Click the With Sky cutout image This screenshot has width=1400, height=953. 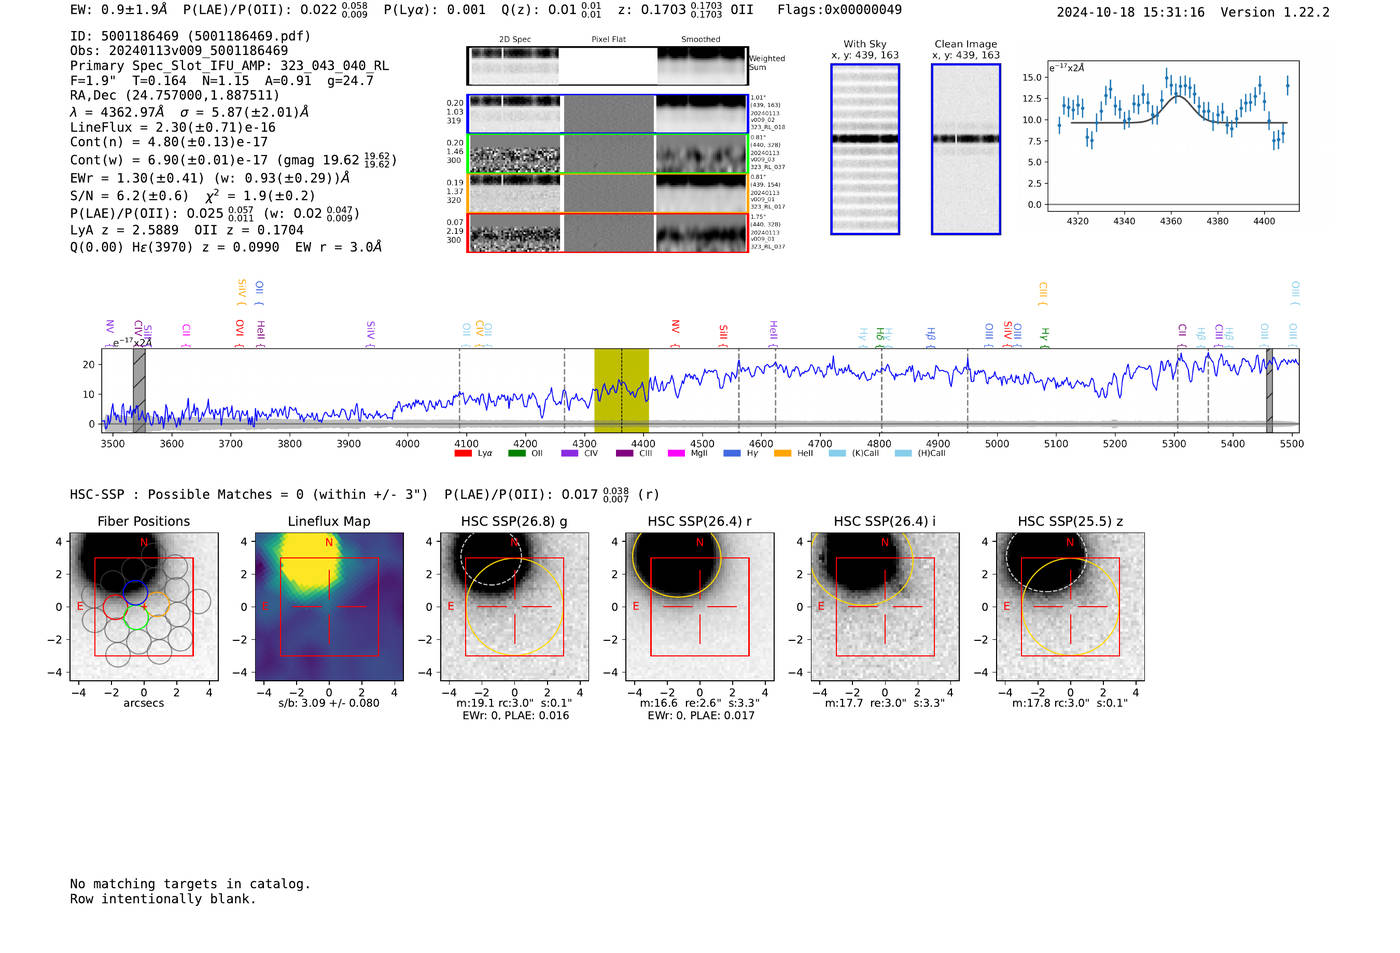click(865, 149)
